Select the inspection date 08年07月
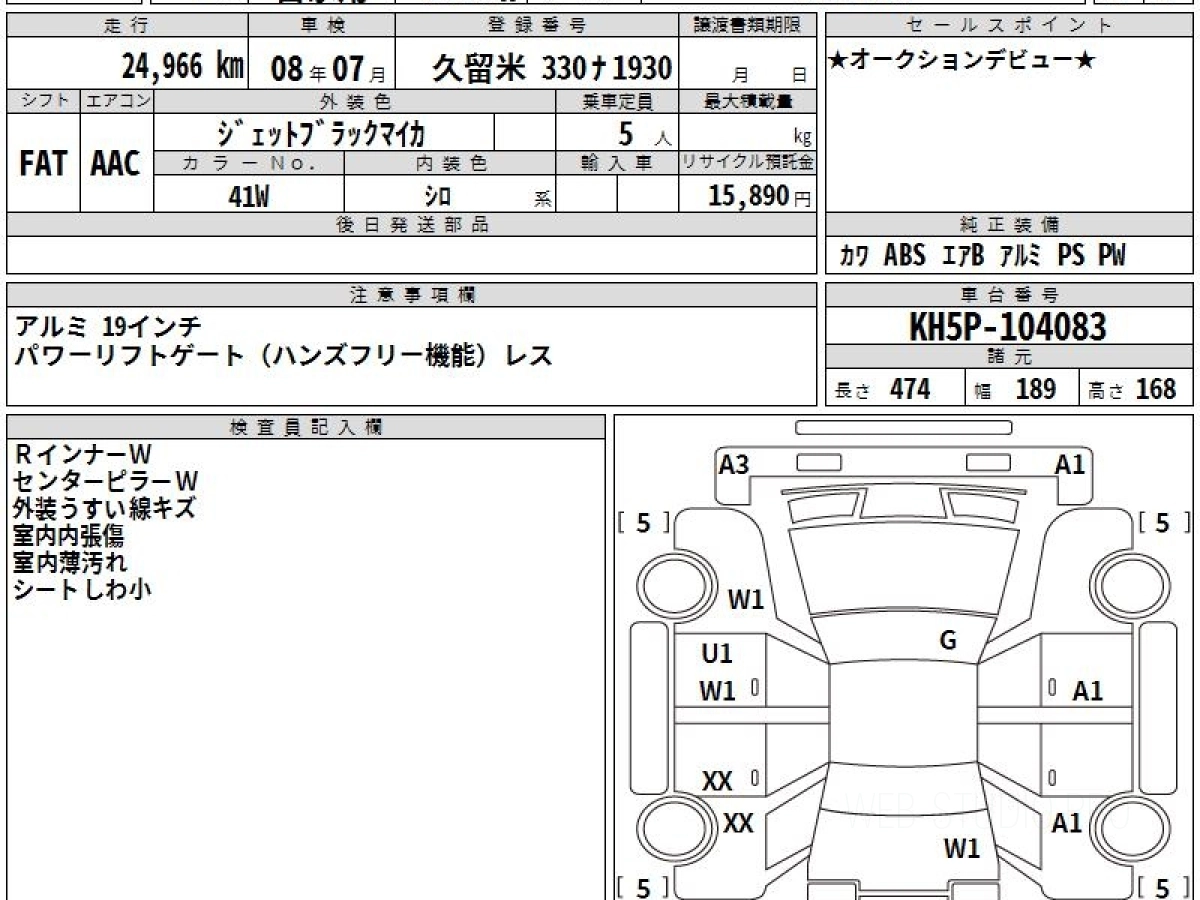This screenshot has width=1200, height=900. pos(328,69)
